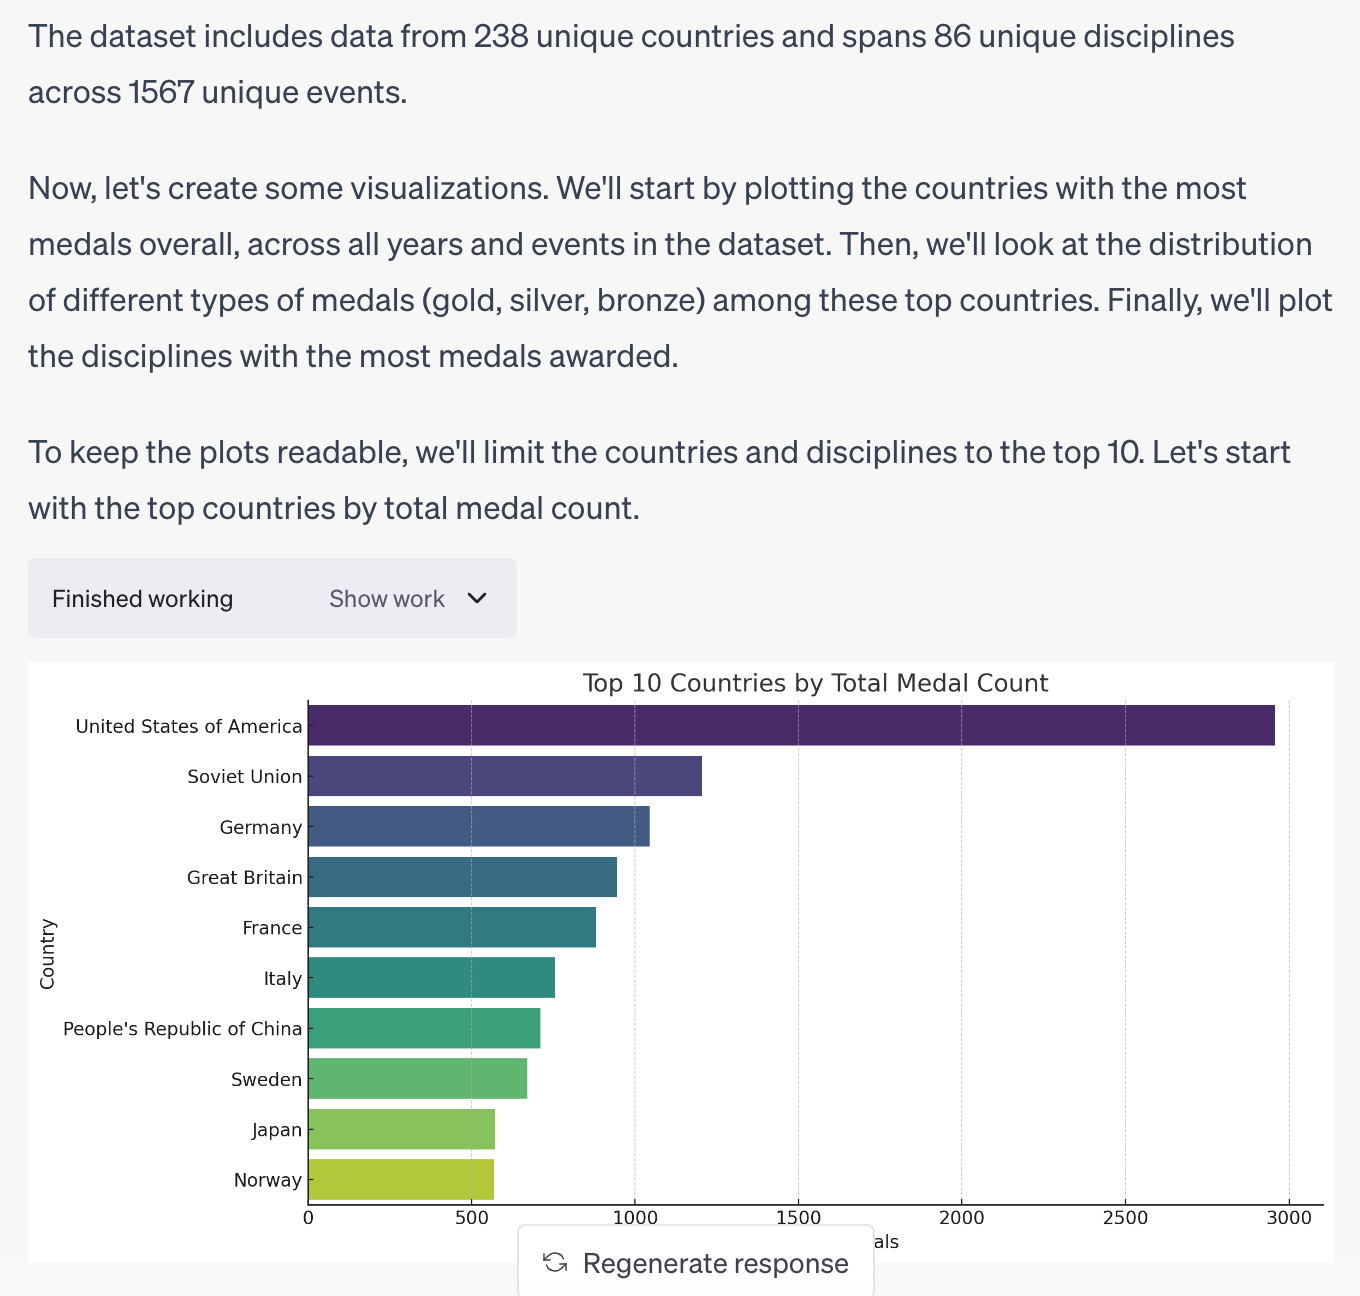Click the Regenerate response refresh icon

click(555, 1263)
